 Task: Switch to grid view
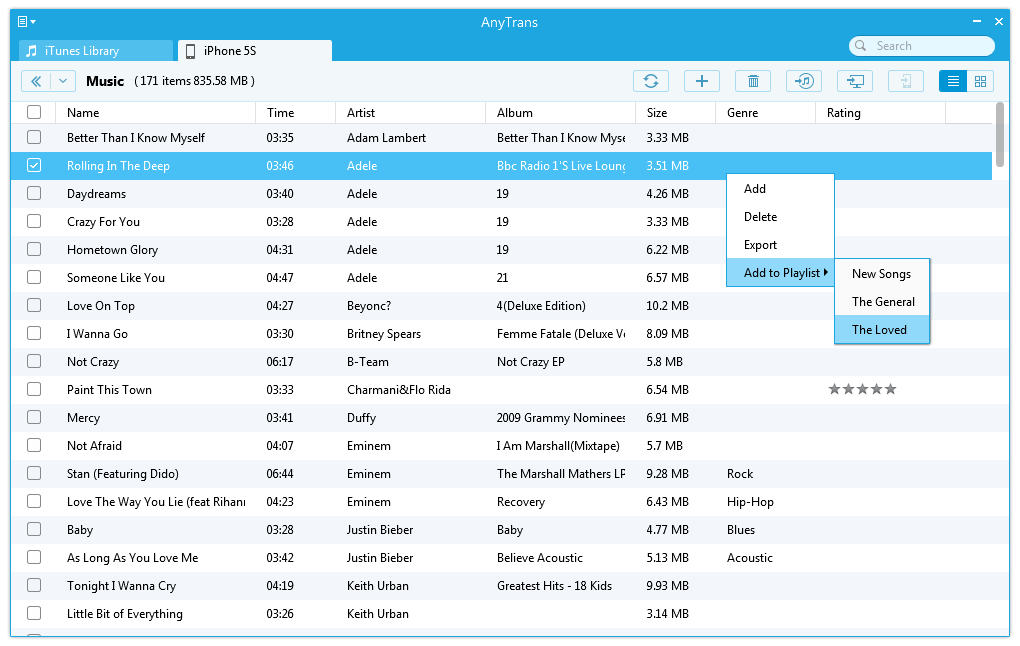pyautogui.click(x=980, y=81)
